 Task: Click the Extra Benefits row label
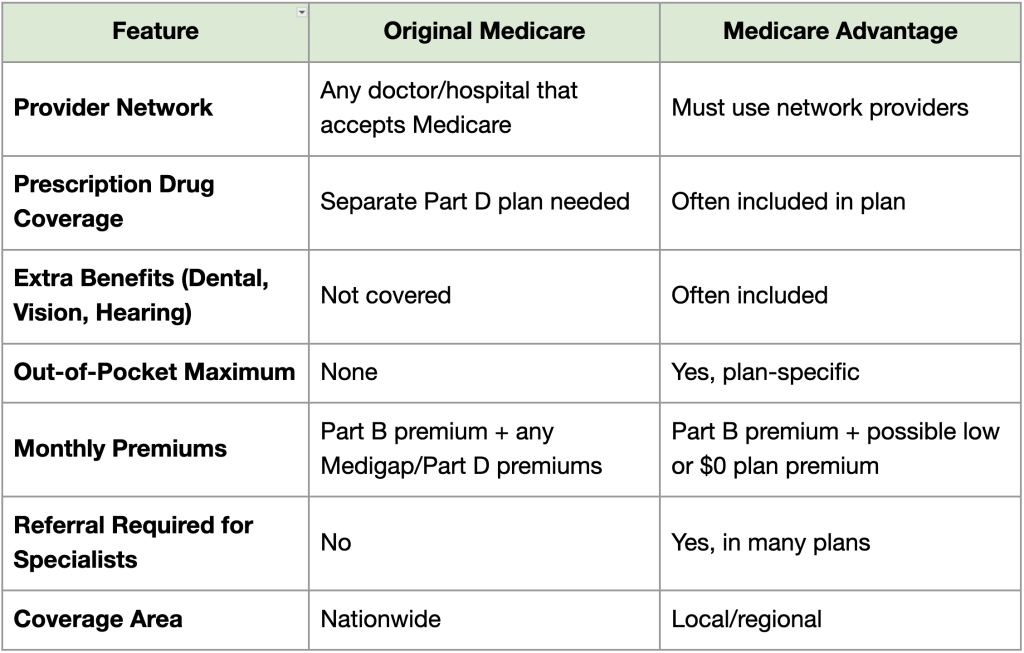[x=141, y=295]
